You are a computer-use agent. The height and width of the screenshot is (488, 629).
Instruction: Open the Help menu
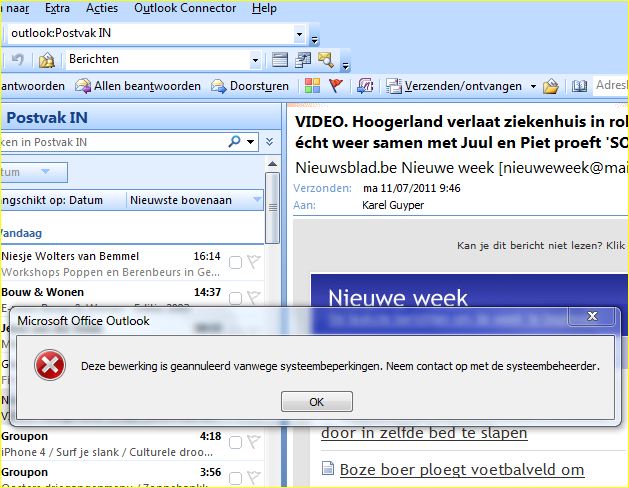click(264, 8)
